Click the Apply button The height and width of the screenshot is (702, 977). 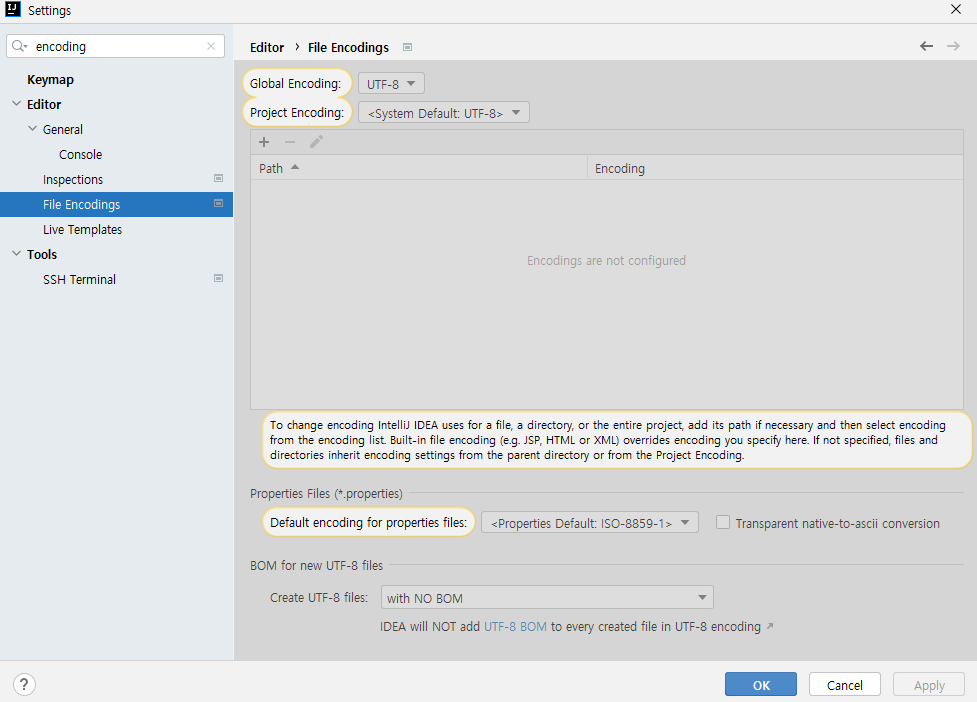click(x=929, y=685)
